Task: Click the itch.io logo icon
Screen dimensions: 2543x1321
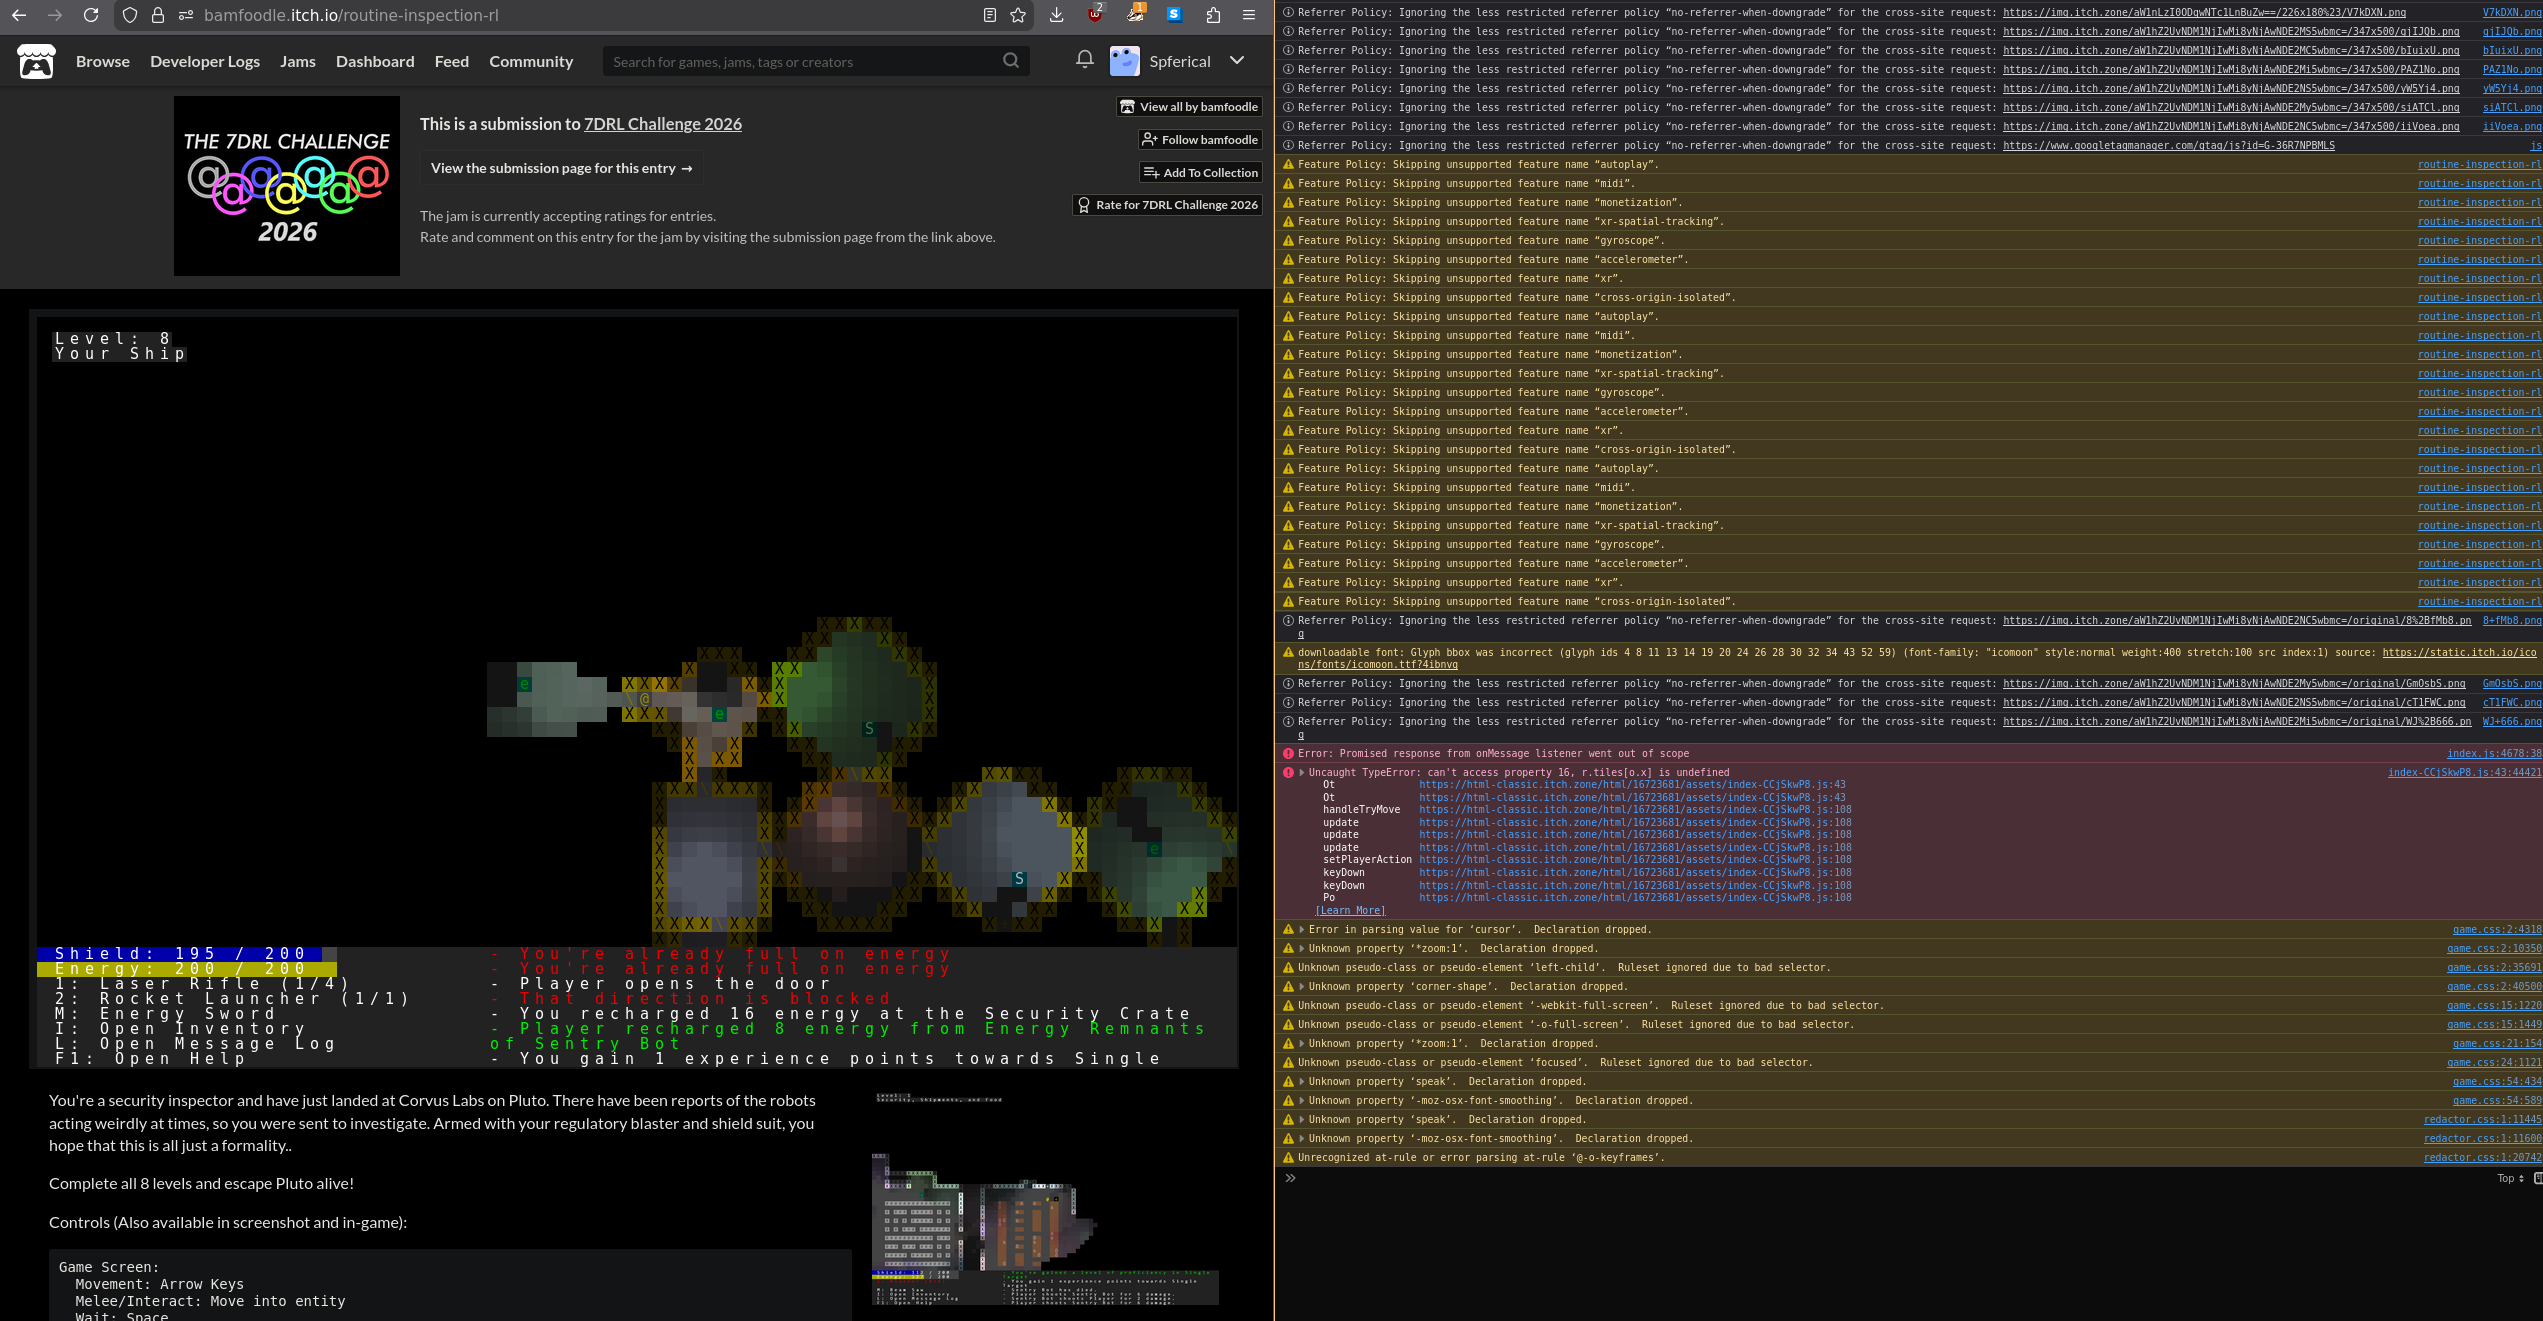Action: pos(37,62)
